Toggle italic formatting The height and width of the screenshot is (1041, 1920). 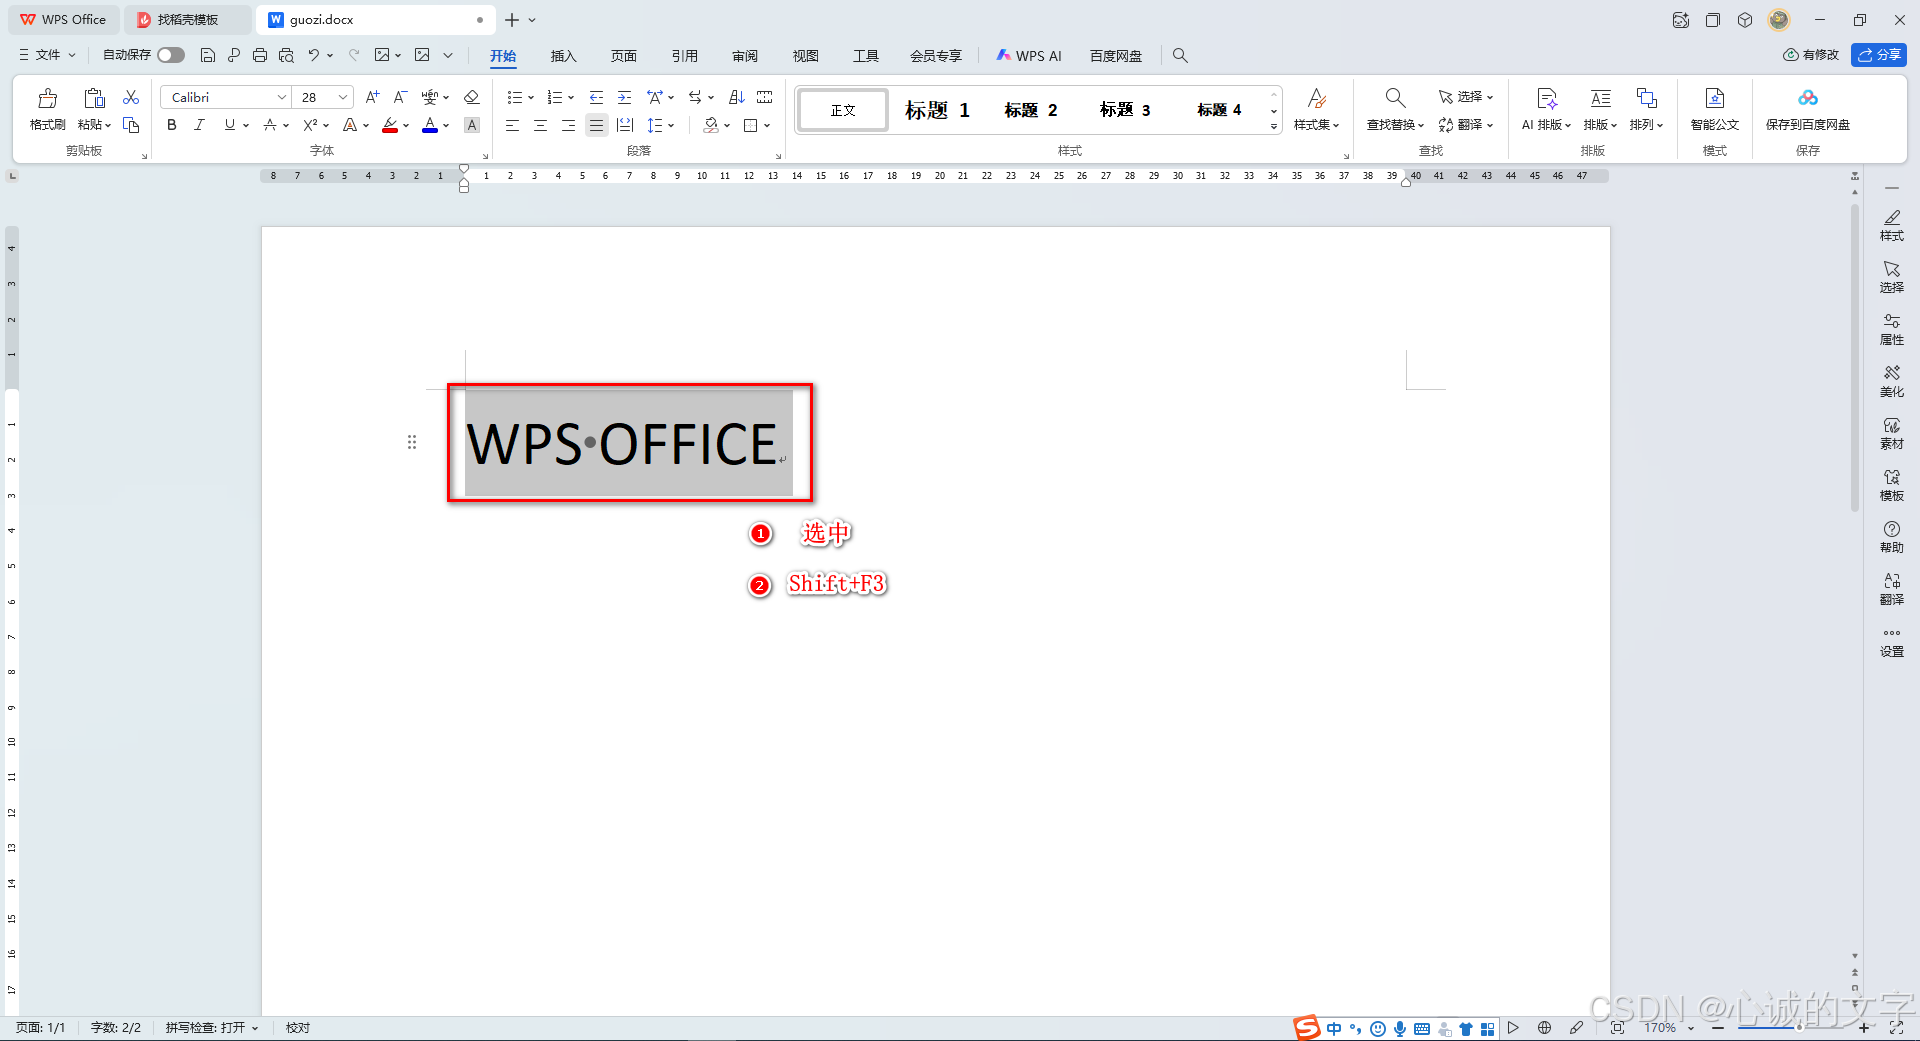point(199,125)
